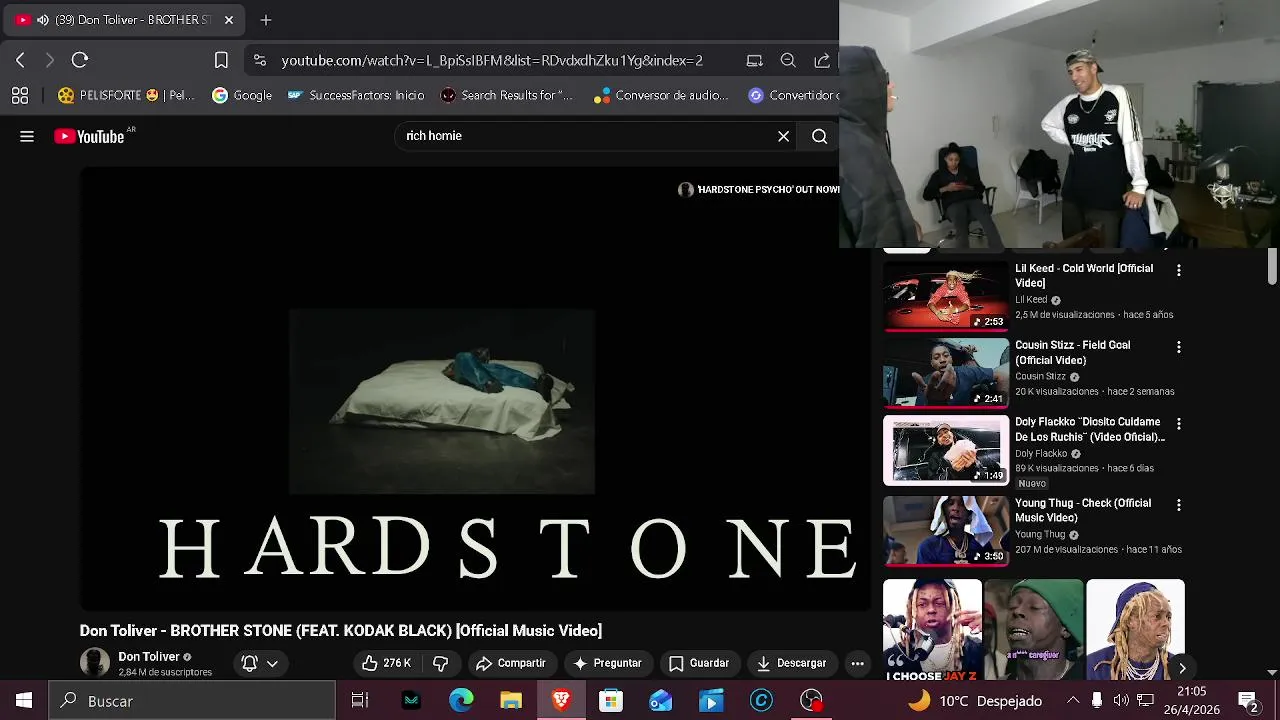Bookmark this page with the bookmark icon

click(x=221, y=60)
